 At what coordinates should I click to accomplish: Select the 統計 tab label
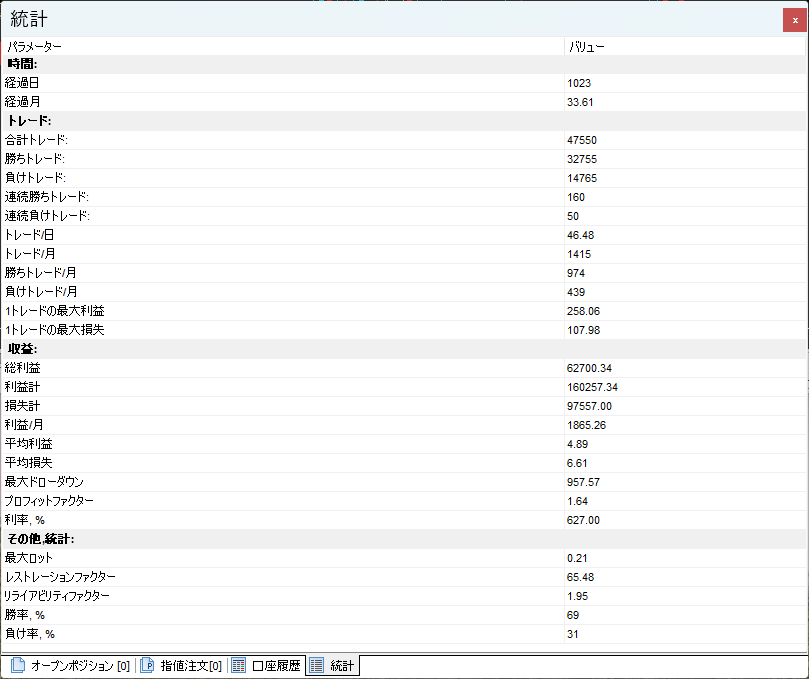(342, 666)
